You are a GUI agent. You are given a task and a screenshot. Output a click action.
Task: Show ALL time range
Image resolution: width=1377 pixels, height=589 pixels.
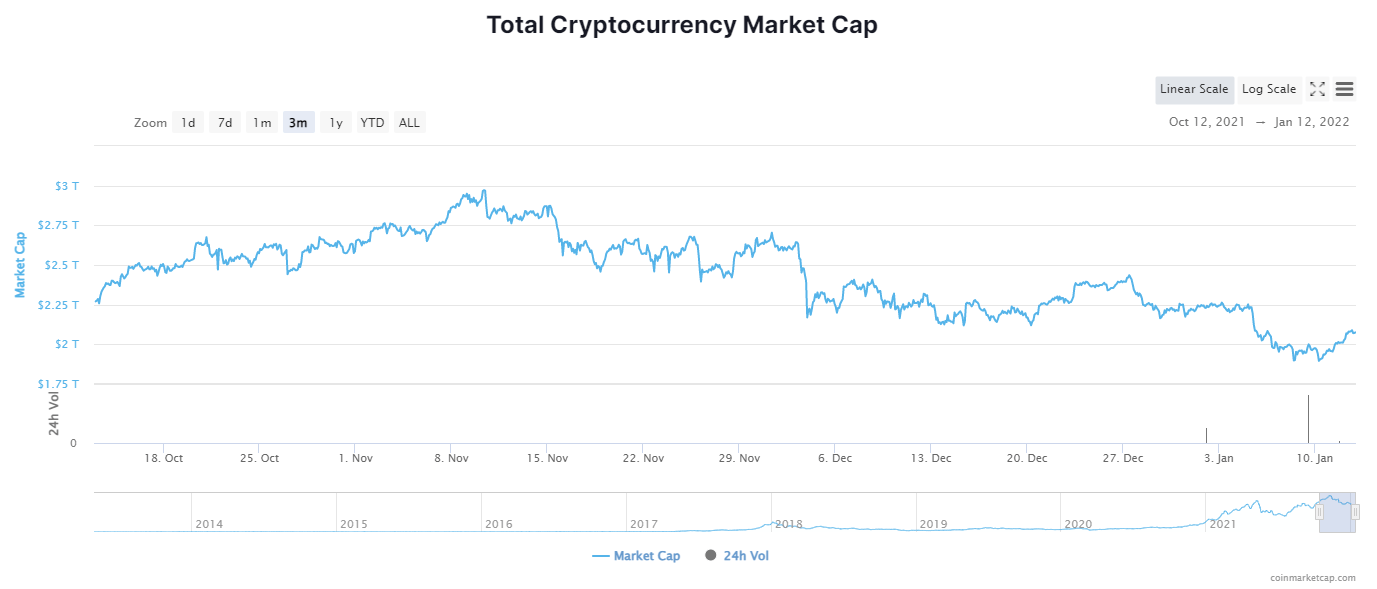pos(409,122)
